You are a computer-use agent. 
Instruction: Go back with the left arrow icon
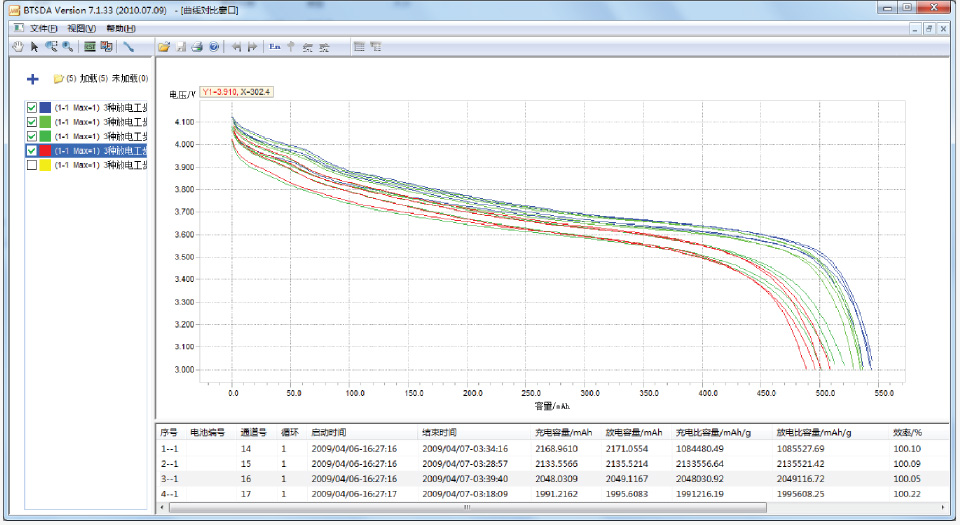click(x=236, y=47)
